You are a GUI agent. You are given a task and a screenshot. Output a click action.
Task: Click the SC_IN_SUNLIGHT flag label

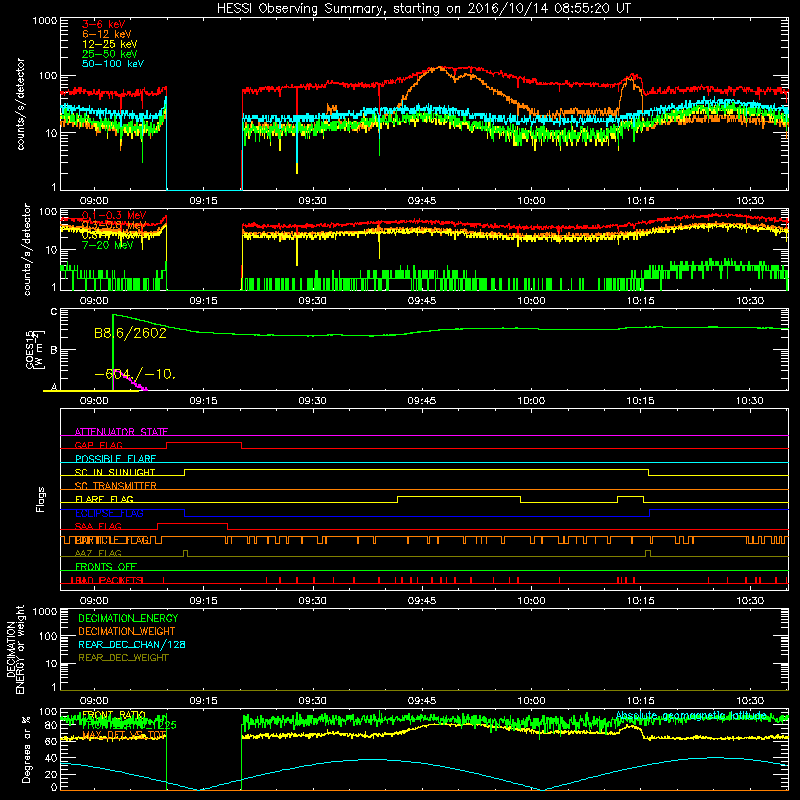tap(115, 472)
